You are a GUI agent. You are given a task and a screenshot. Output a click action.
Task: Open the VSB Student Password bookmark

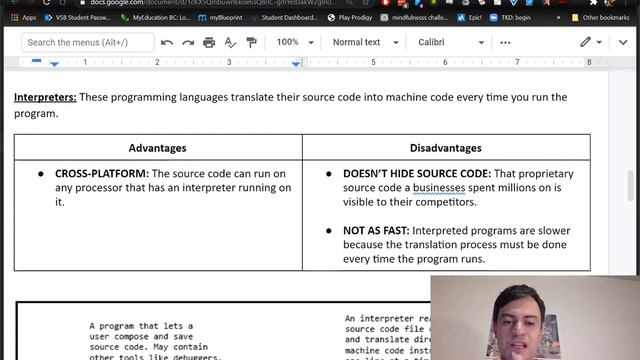pyautogui.click(x=78, y=18)
